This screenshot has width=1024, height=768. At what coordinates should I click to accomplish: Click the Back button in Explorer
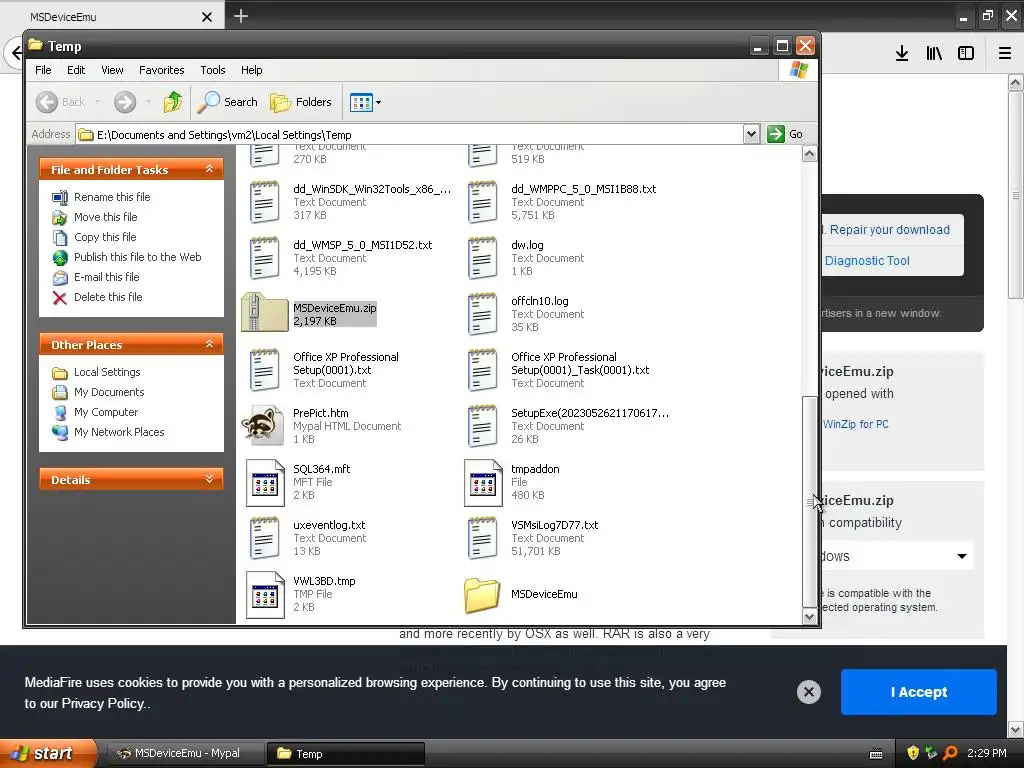point(61,102)
